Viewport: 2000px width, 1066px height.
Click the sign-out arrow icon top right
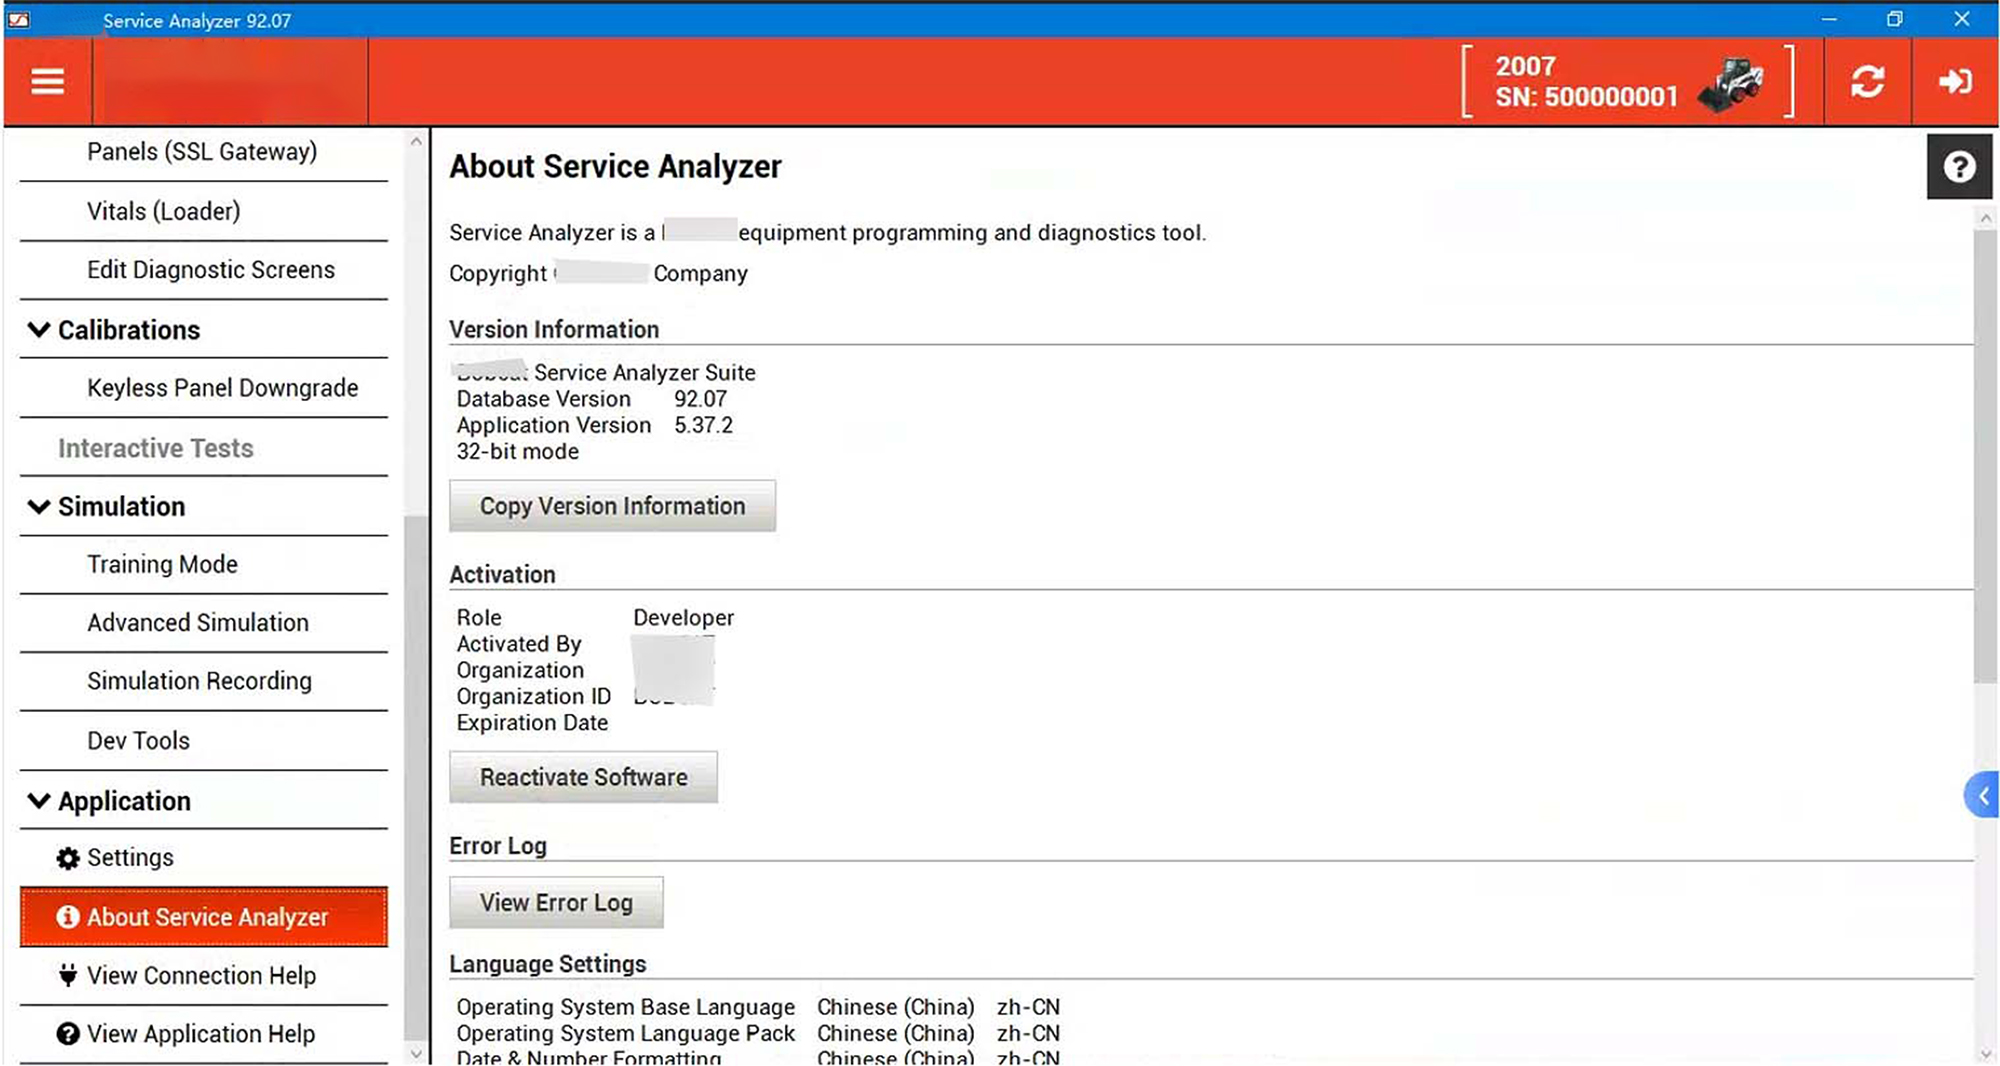pyautogui.click(x=1955, y=82)
